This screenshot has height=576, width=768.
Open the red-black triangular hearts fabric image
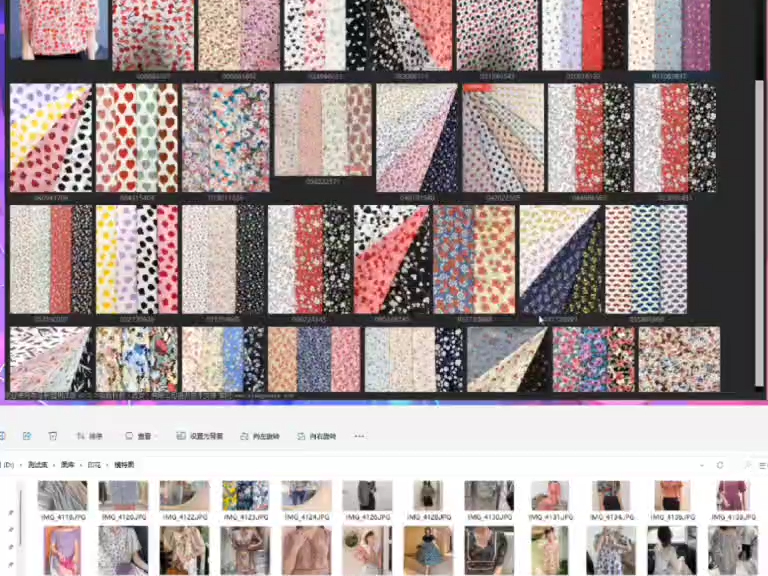392,260
